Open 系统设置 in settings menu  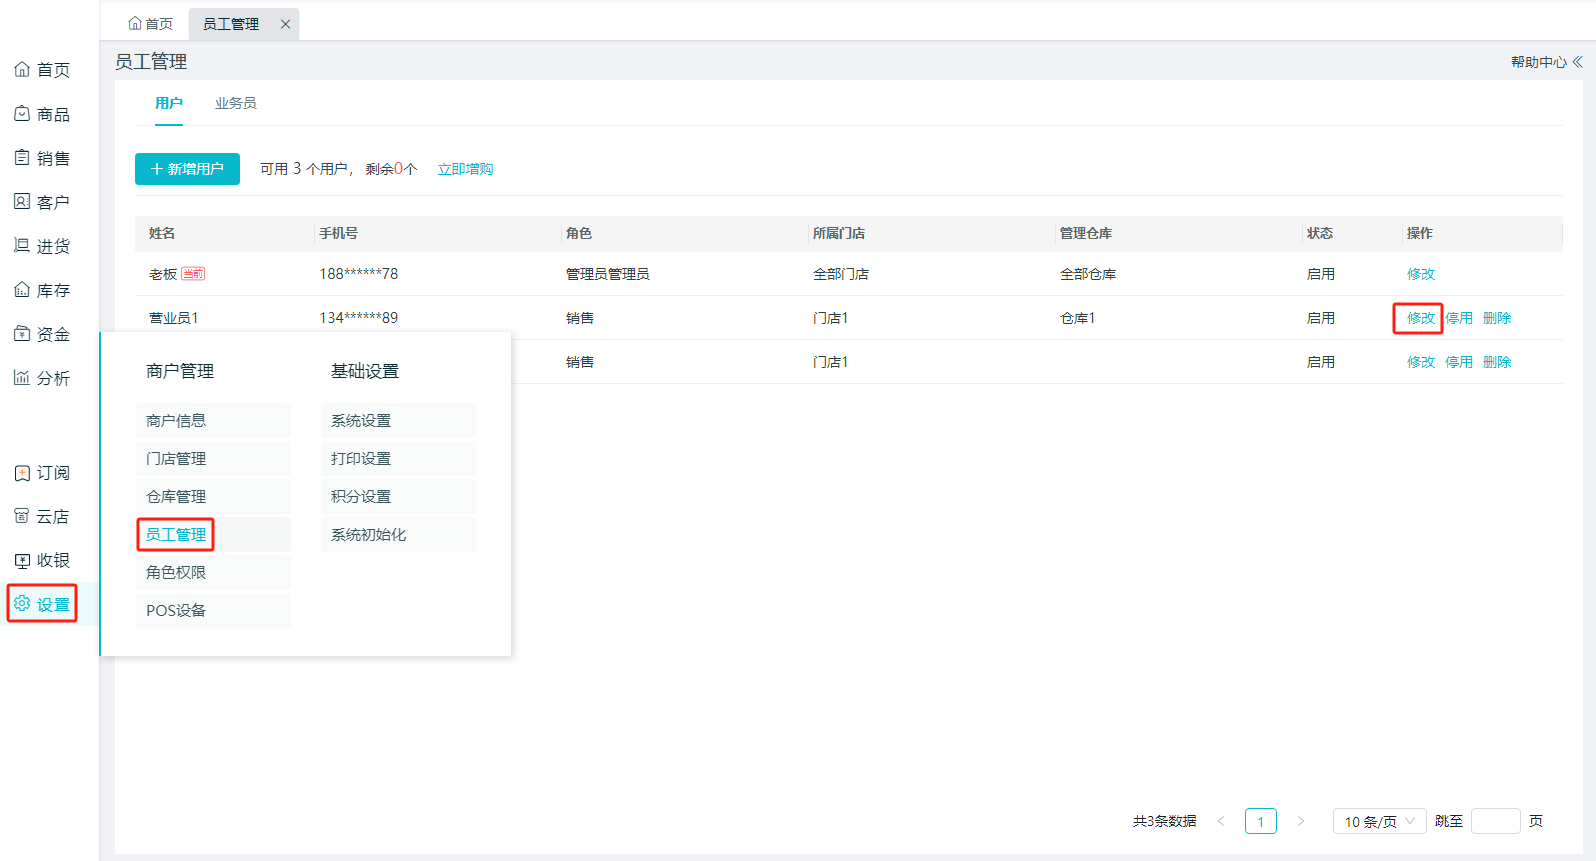[398, 421]
